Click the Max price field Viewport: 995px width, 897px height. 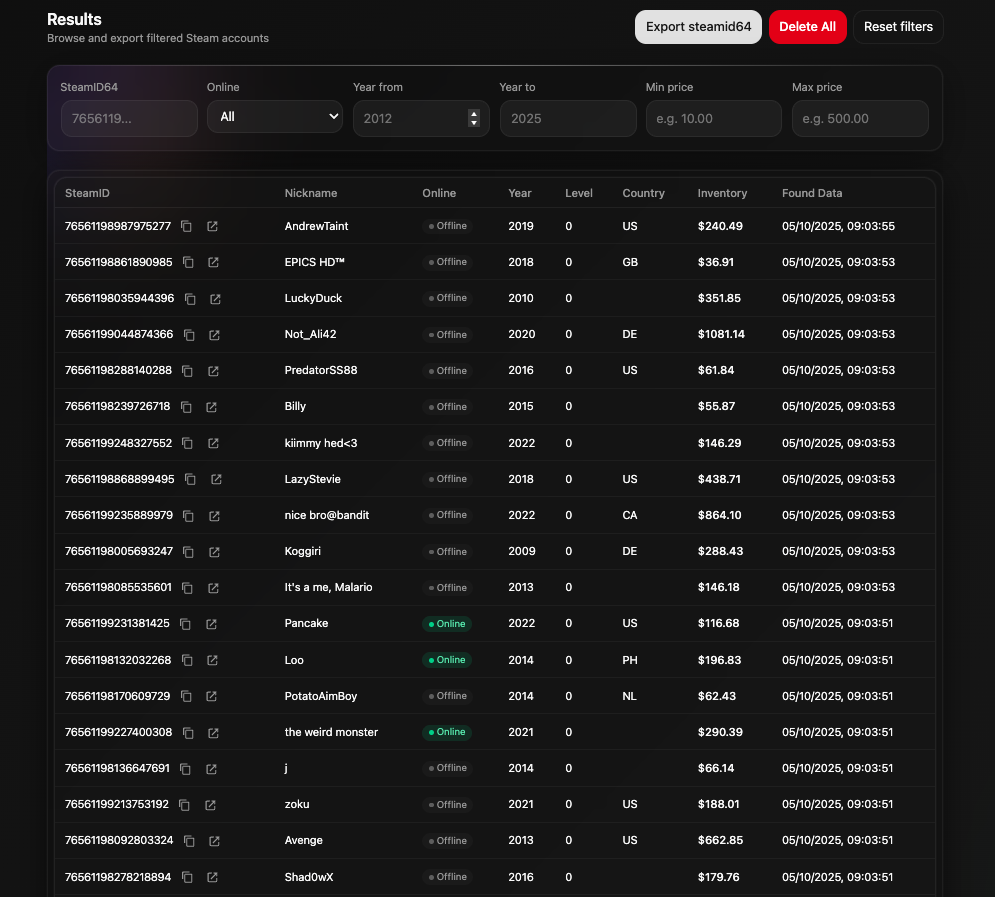[x=860, y=119]
